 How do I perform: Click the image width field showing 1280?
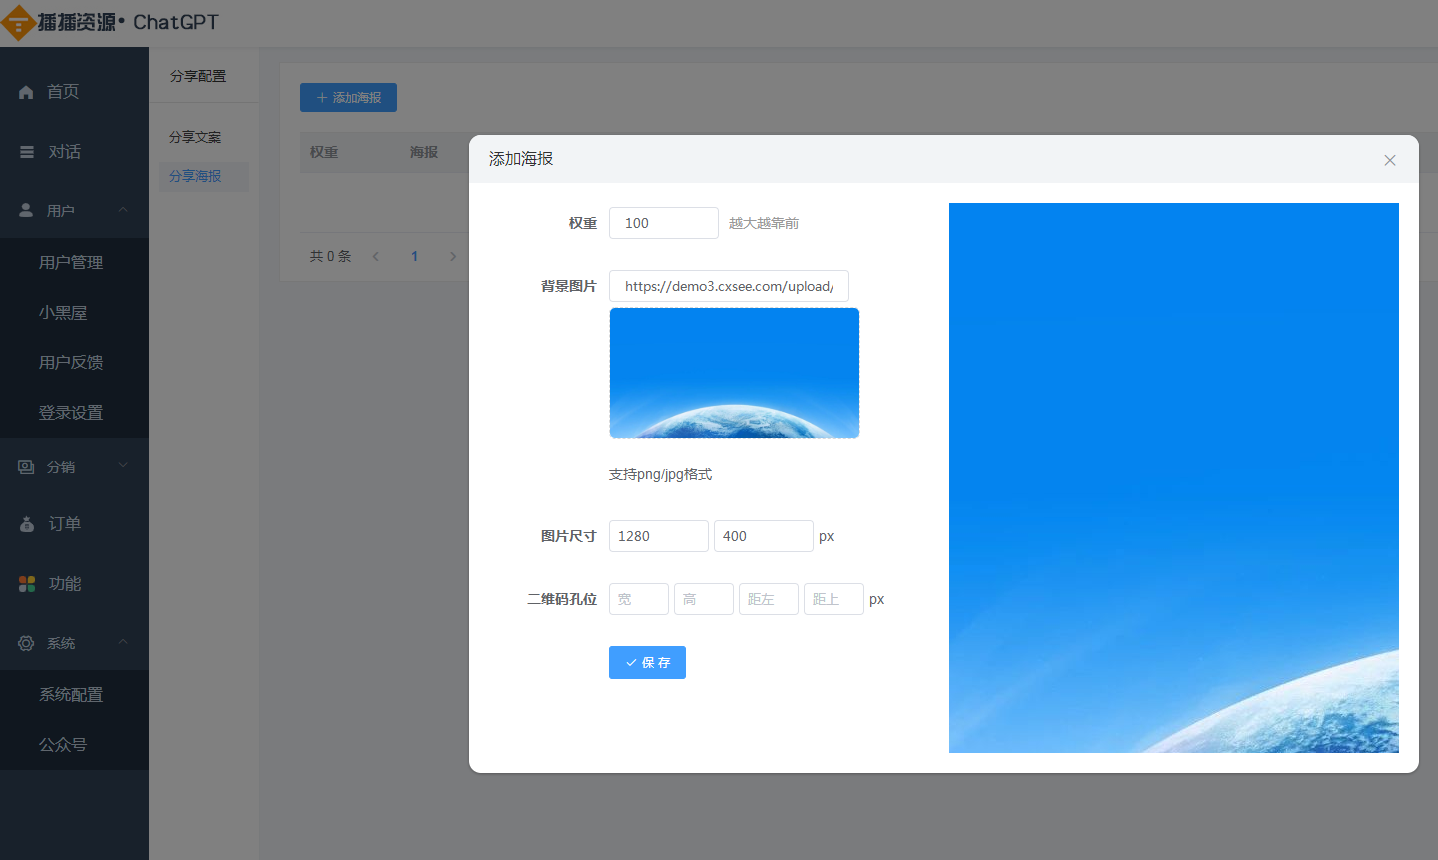(x=659, y=536)
